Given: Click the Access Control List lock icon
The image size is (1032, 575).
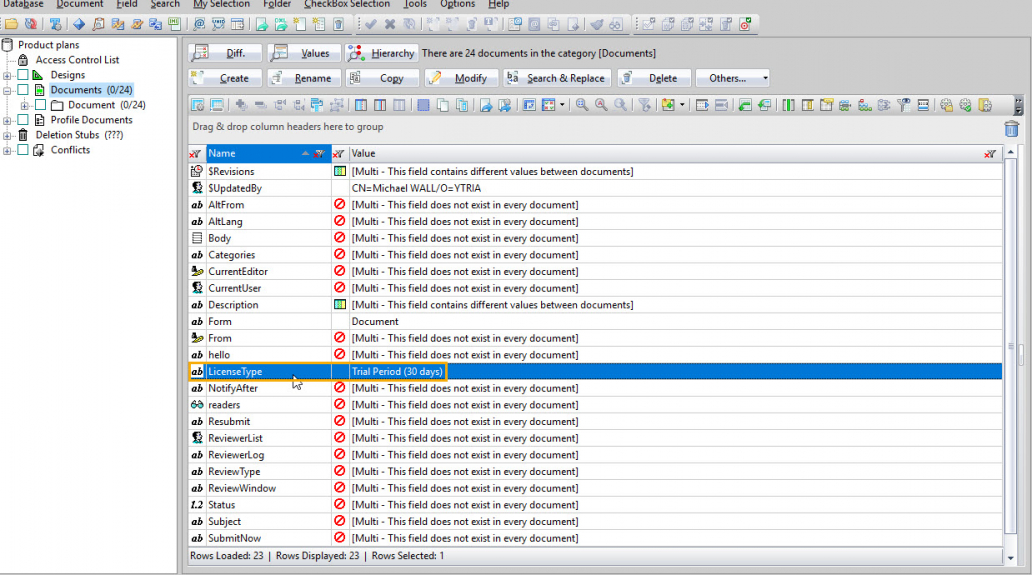Looking at the screenshot, I should click(x=23, y=60).
